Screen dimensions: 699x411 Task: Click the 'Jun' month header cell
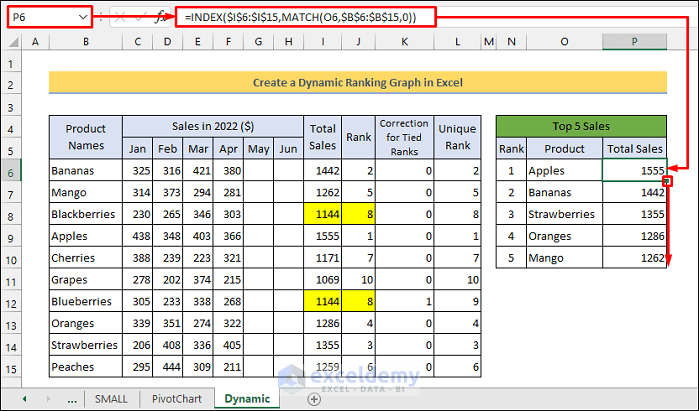(x=288, y=148)
